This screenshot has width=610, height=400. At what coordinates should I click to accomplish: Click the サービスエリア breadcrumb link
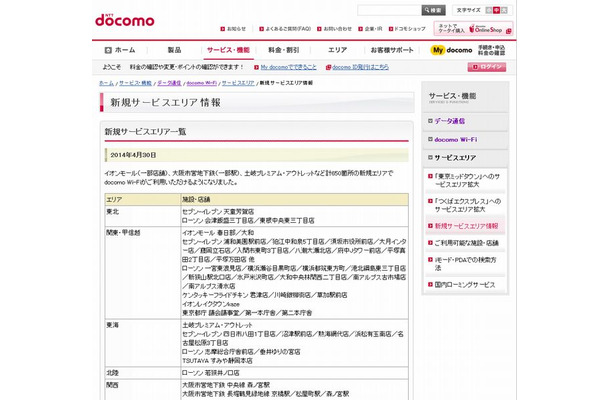238,83
